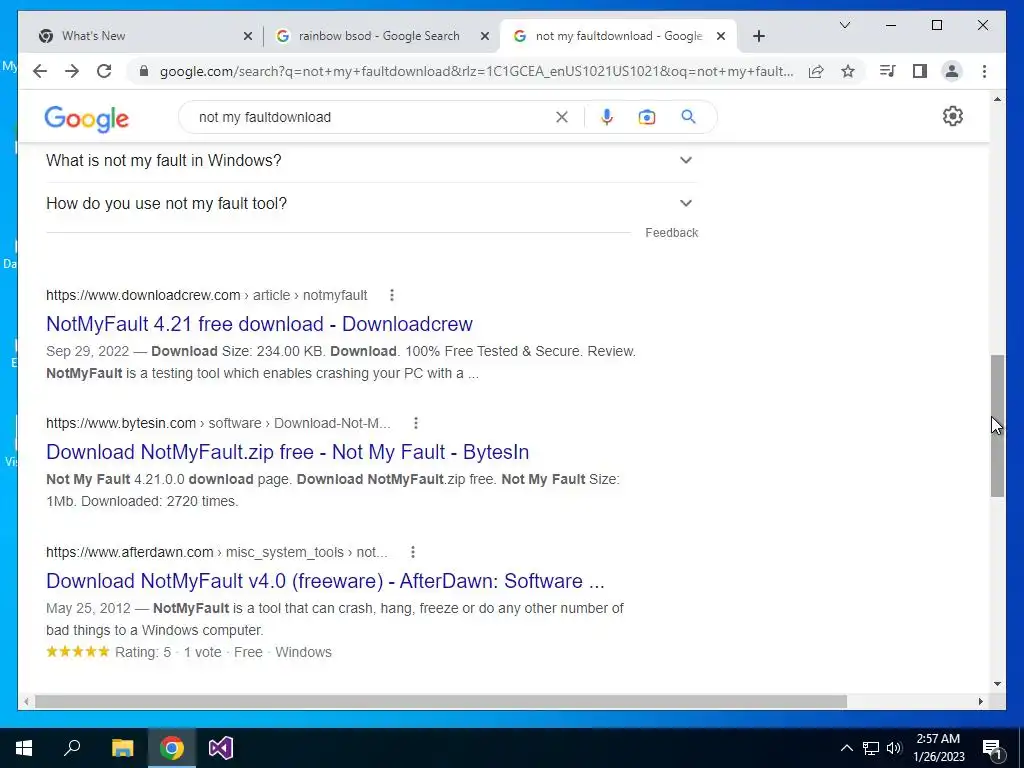The height and width of the screenshot is (768, 1024).
Task: Share this page from address bar
Action: pyautogui.click(x=816, y=71)
